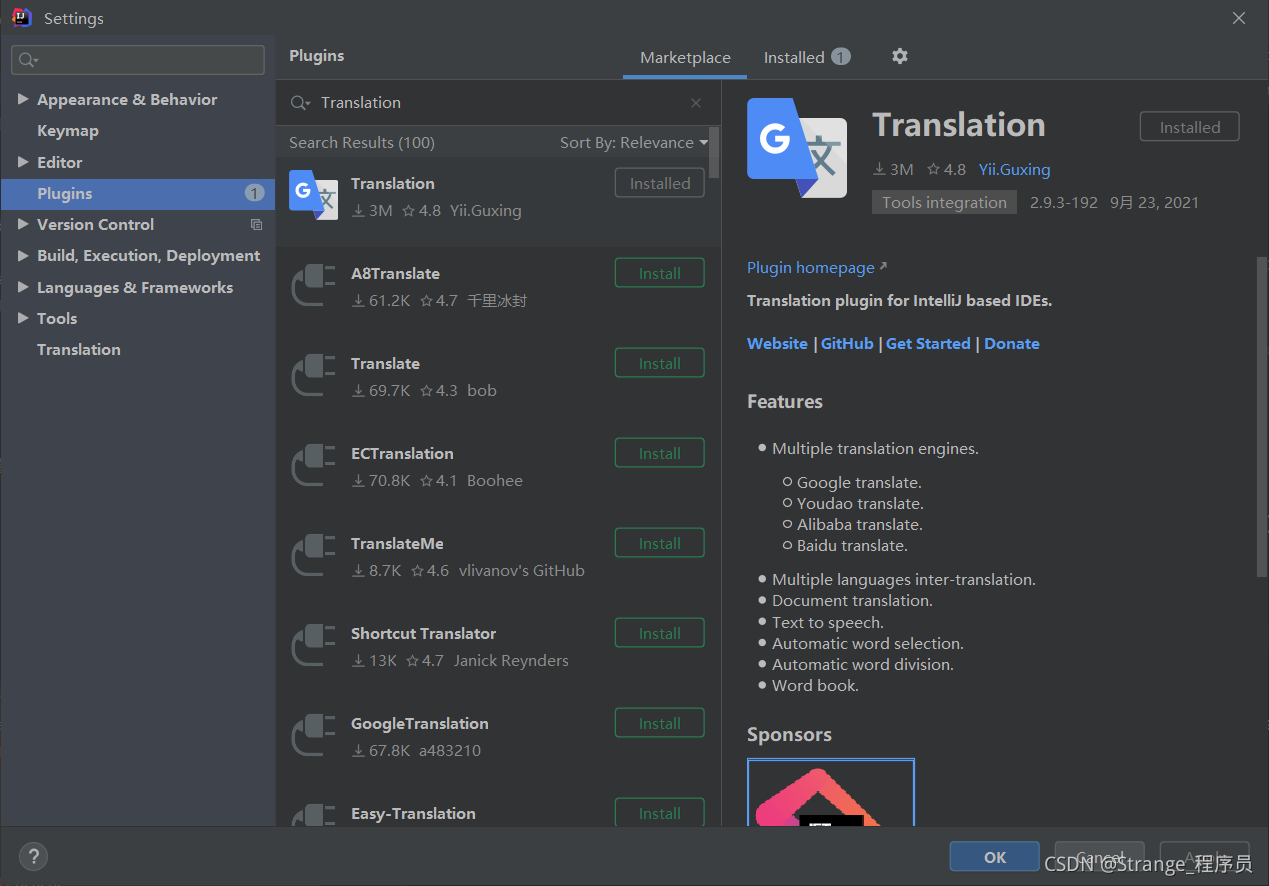This screenshot has width=1269, height=886.
Task: Click the IntelliJ logo in title bar
Action: (x=21, y=18)
